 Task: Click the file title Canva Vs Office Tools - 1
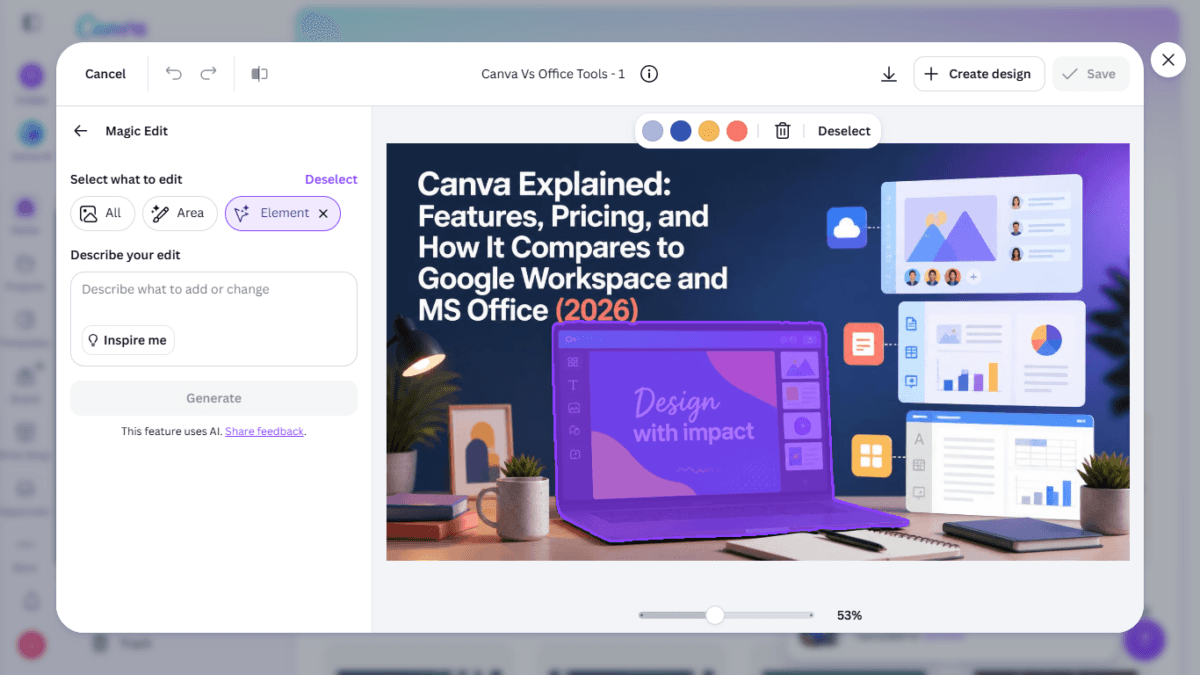pos(553,74)
